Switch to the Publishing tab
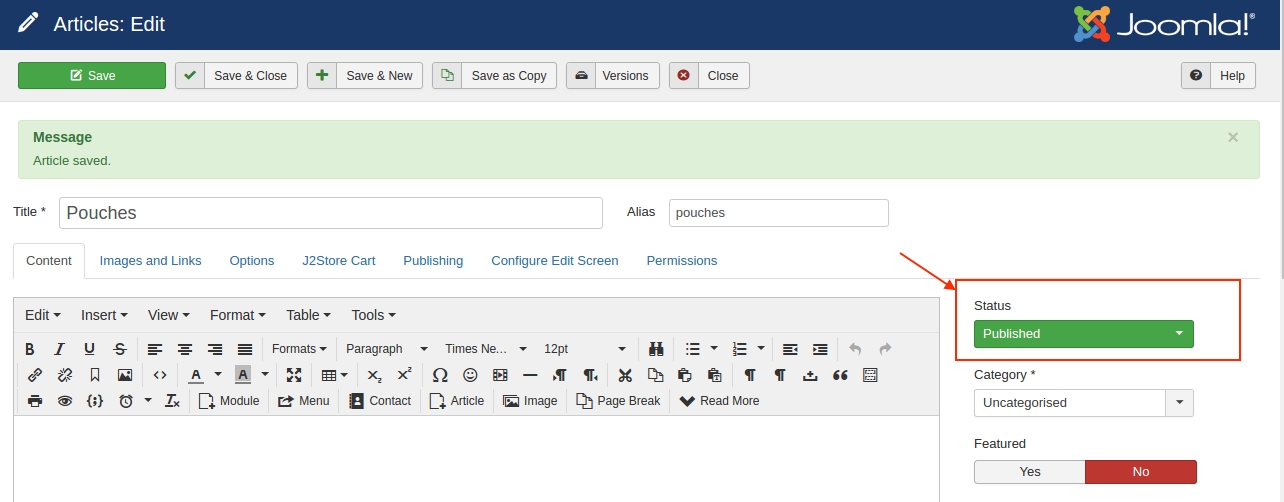This screenshot has height=502, width=1284. 433,261
